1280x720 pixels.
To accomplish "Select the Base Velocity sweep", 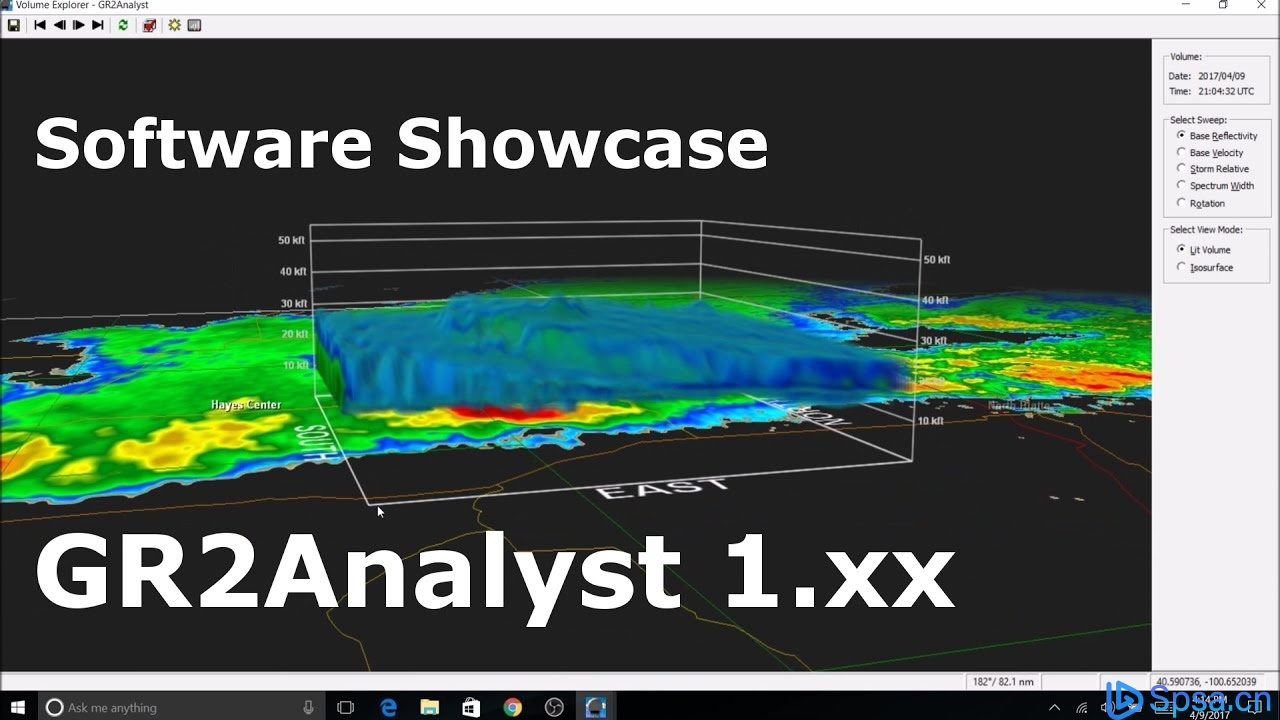I will coord(1210,153).
